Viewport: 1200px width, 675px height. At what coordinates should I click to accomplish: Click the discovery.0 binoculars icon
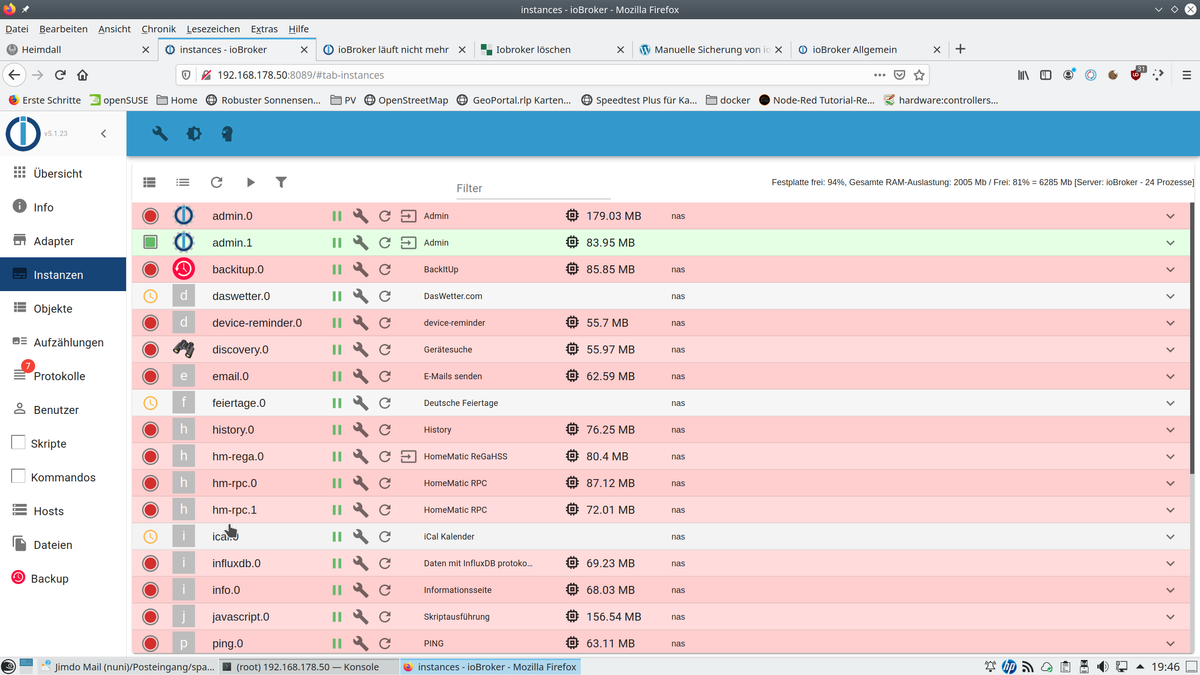pyautogui.click(x=183, y=349)
